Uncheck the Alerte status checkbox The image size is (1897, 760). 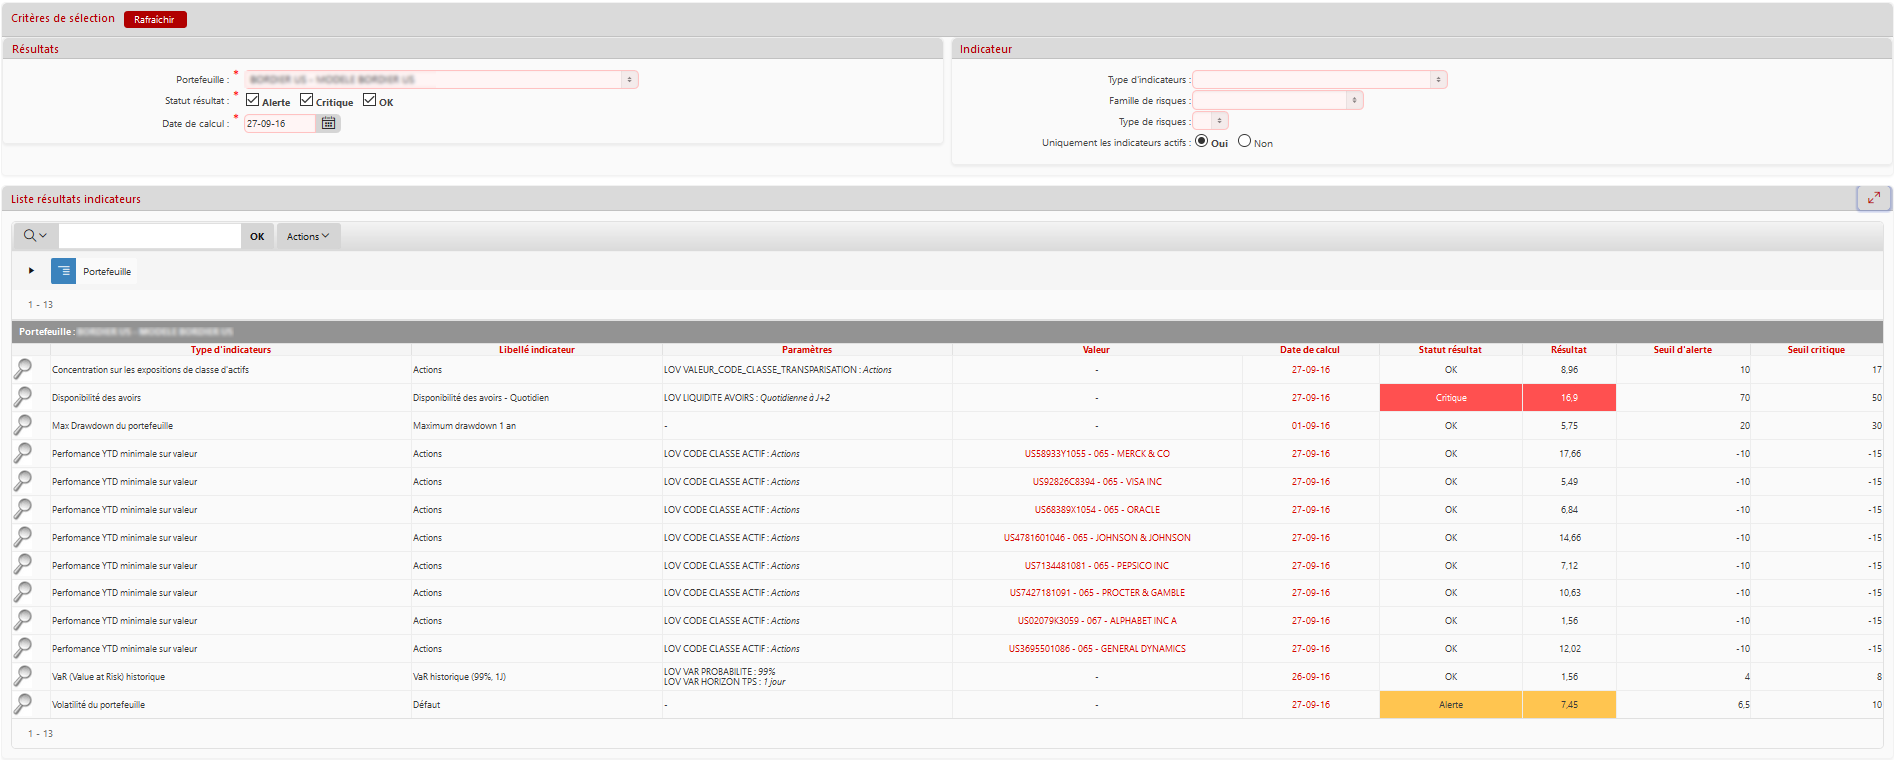click(253, 100)
